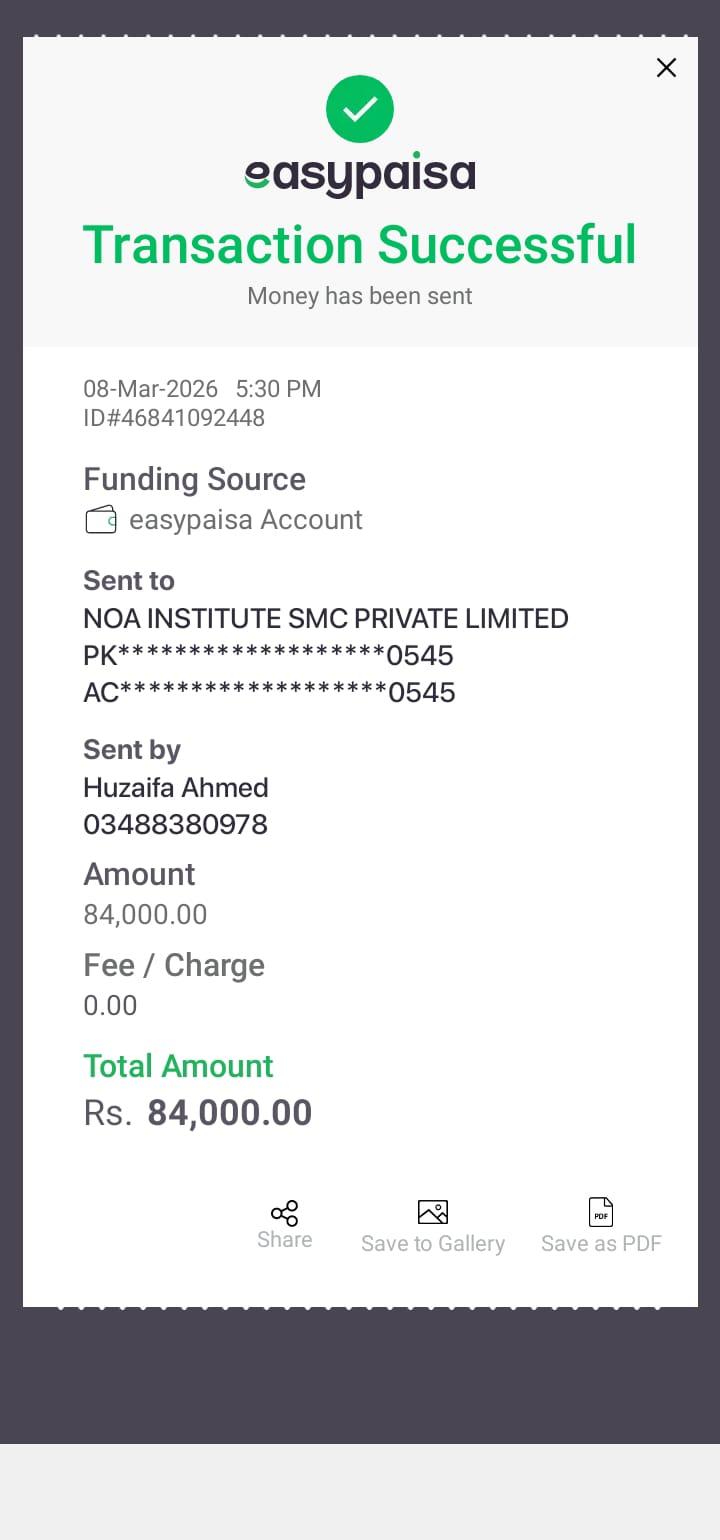Tap sender name Huzaifa Ahmed
Viewport: 720px width, 1540px height.
coord(176,788)
